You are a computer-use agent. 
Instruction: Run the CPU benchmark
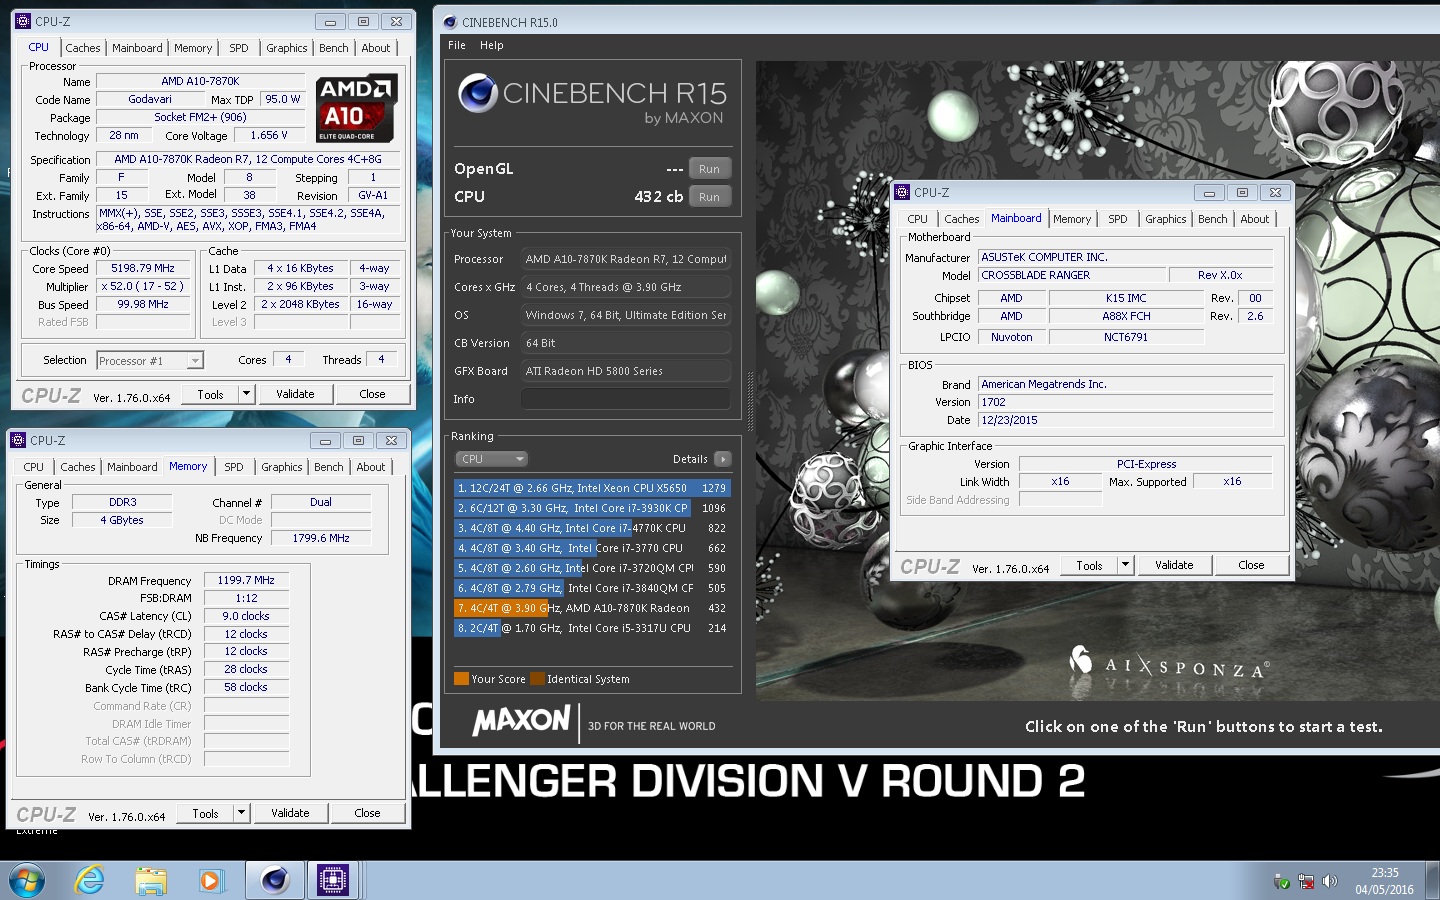[710, 197]
